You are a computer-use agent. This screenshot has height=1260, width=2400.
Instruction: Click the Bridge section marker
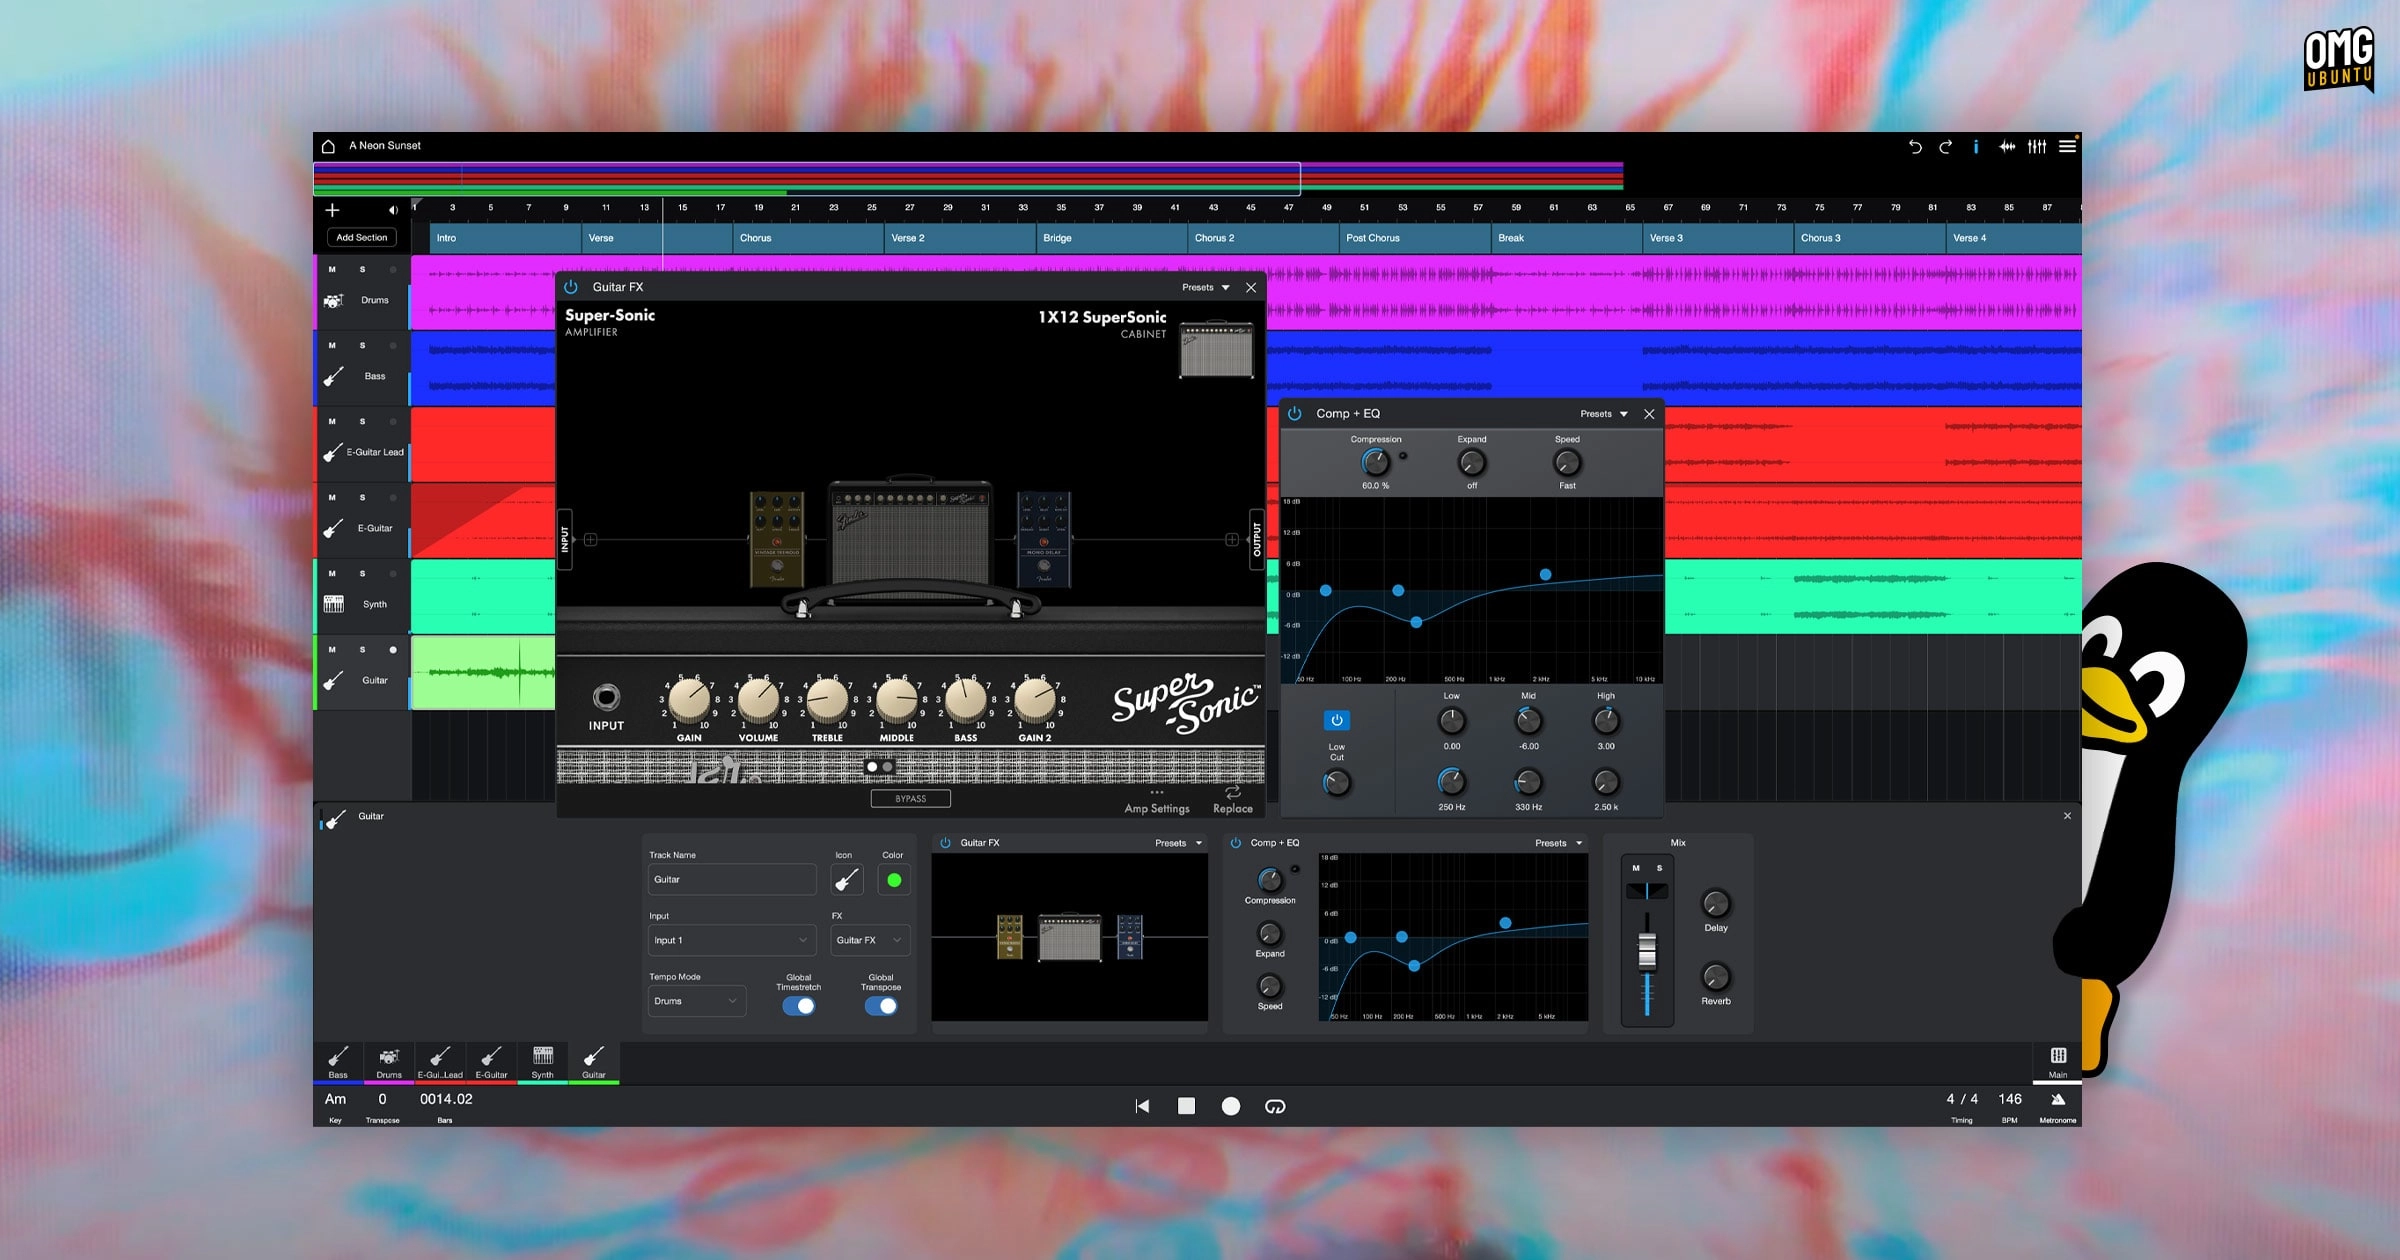click(1111, 238)
